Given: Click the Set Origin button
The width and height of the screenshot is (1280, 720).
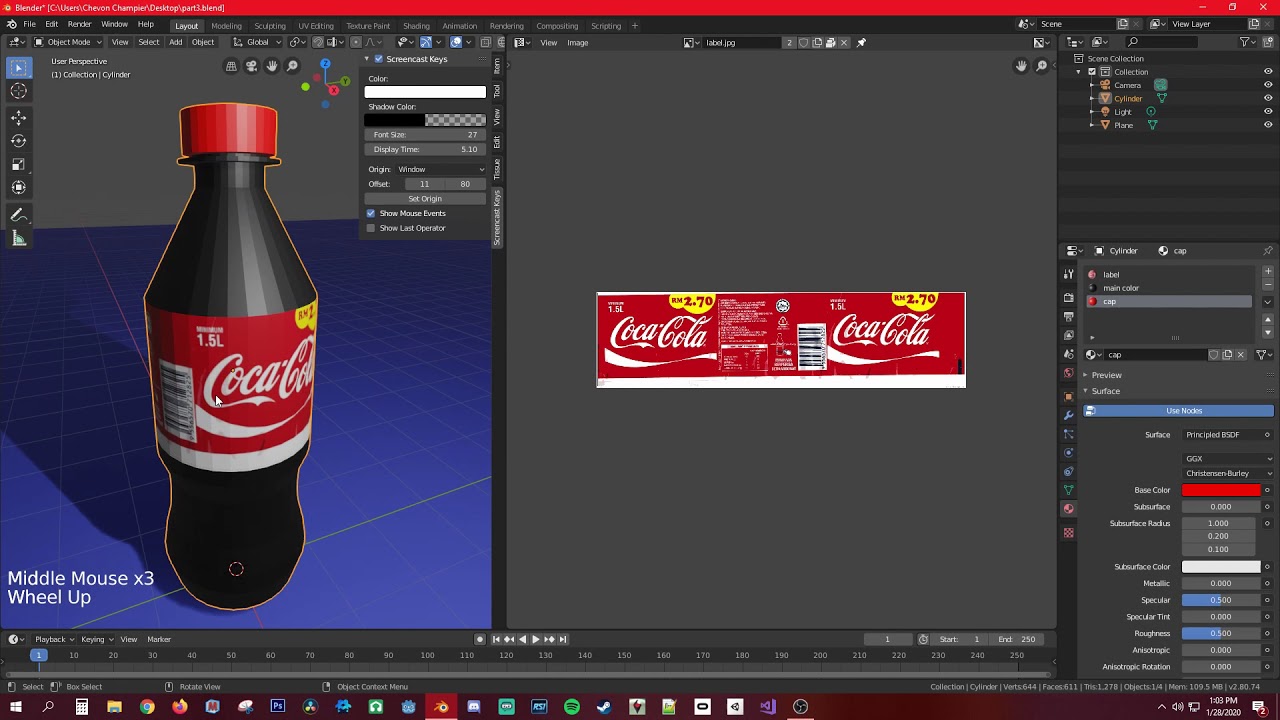Looking at the screenshot, I should tap(425, 198).
